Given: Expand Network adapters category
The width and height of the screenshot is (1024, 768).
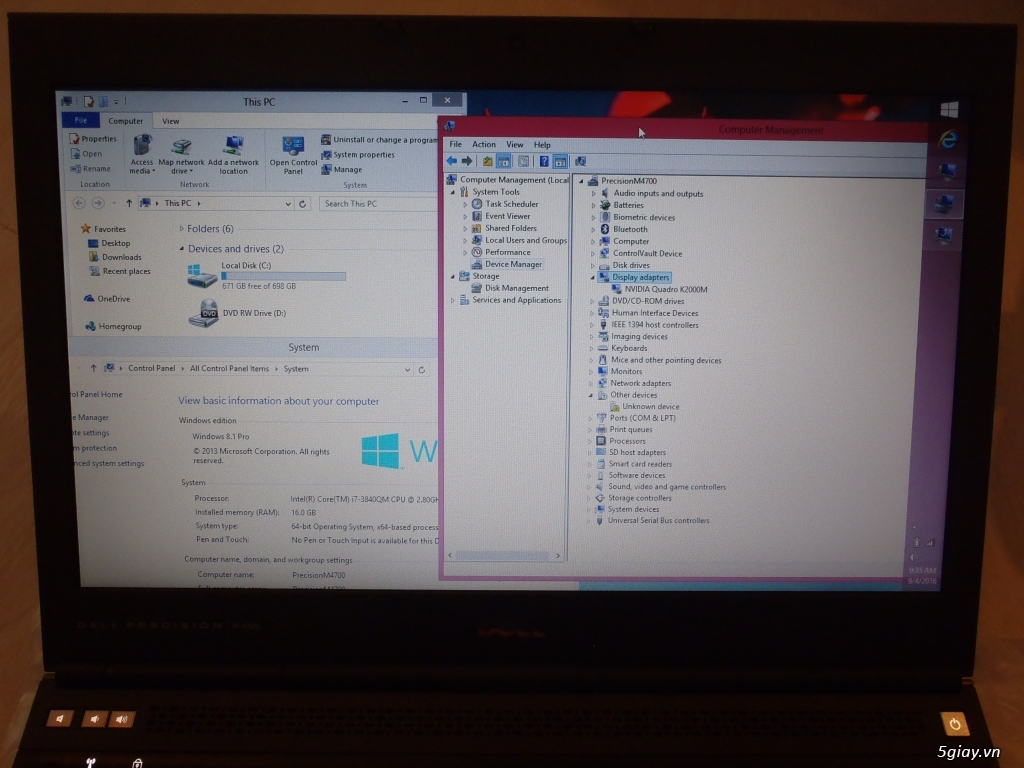Looking at the screenshot, I should [592, 383].
